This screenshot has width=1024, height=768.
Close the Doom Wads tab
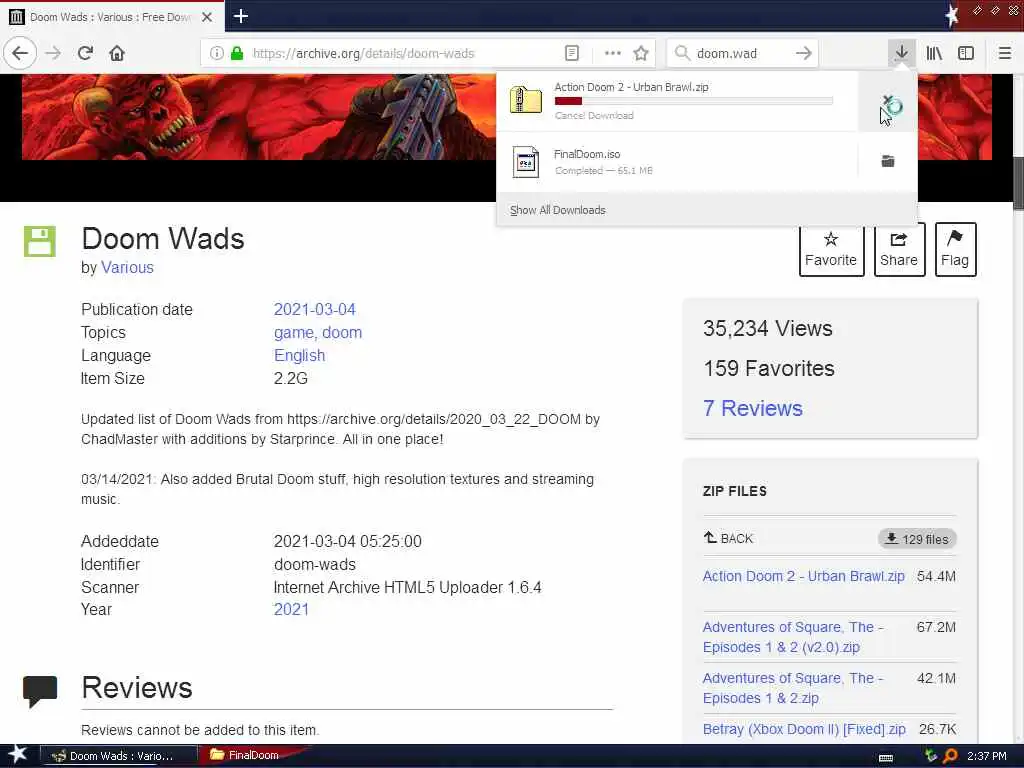coord(206,17)
